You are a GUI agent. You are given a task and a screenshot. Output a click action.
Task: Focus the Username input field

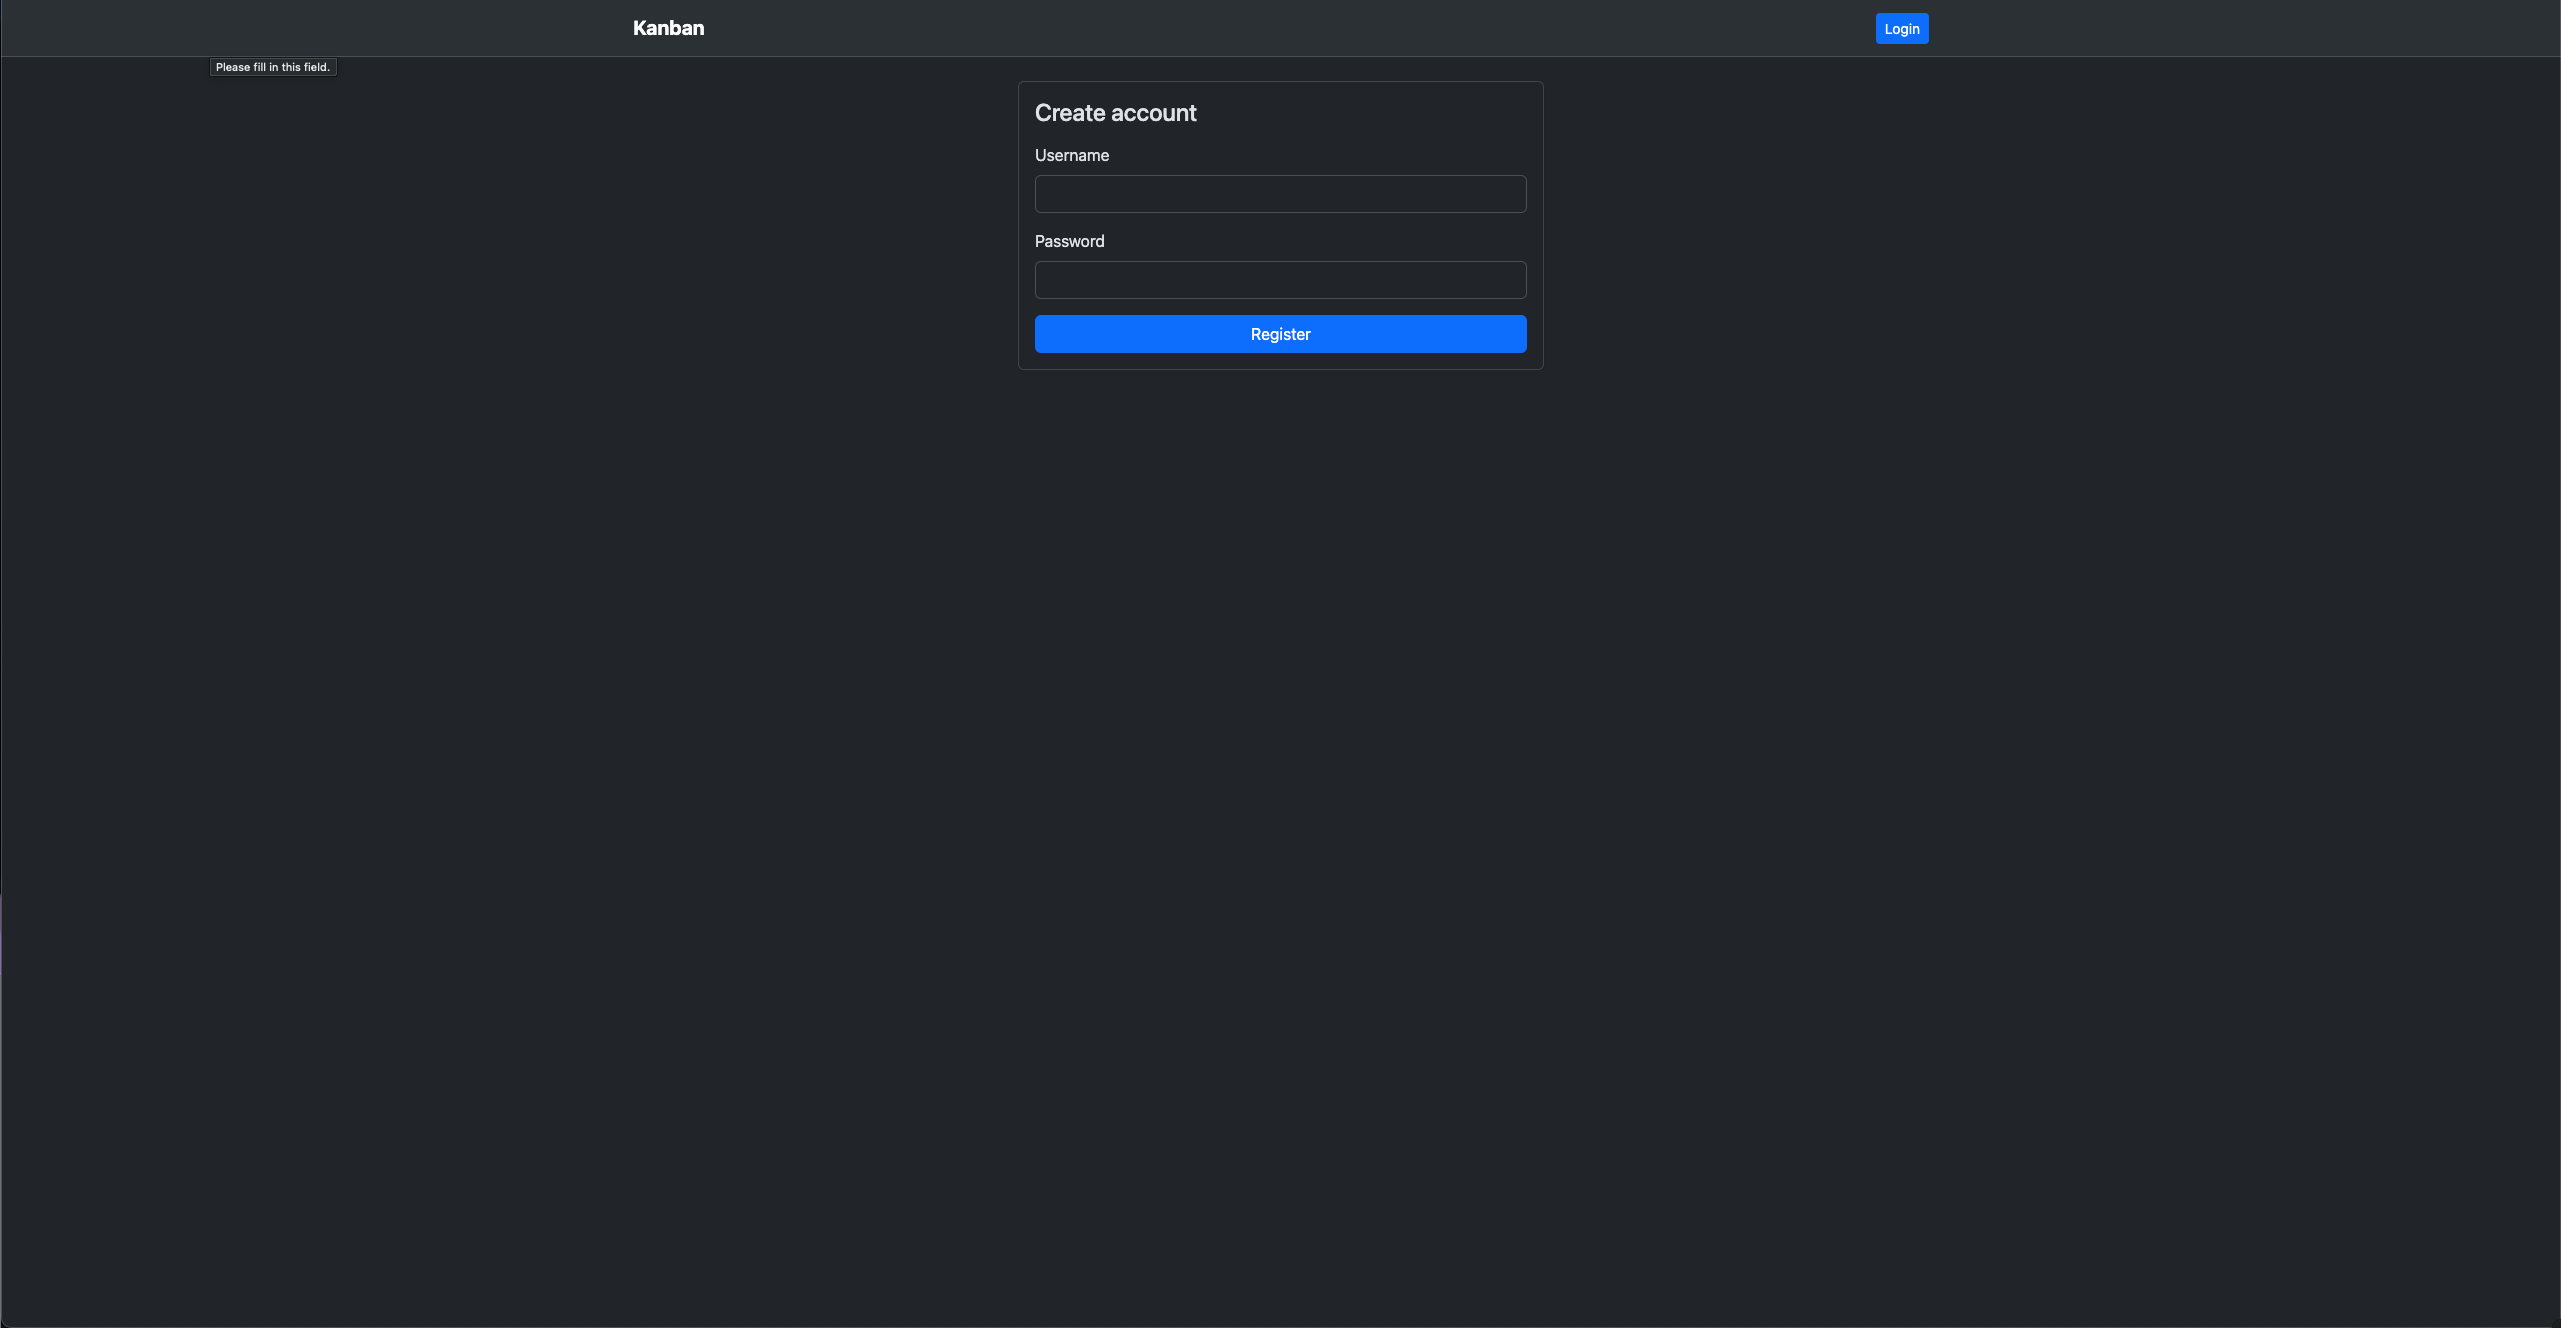(1280, 194)
